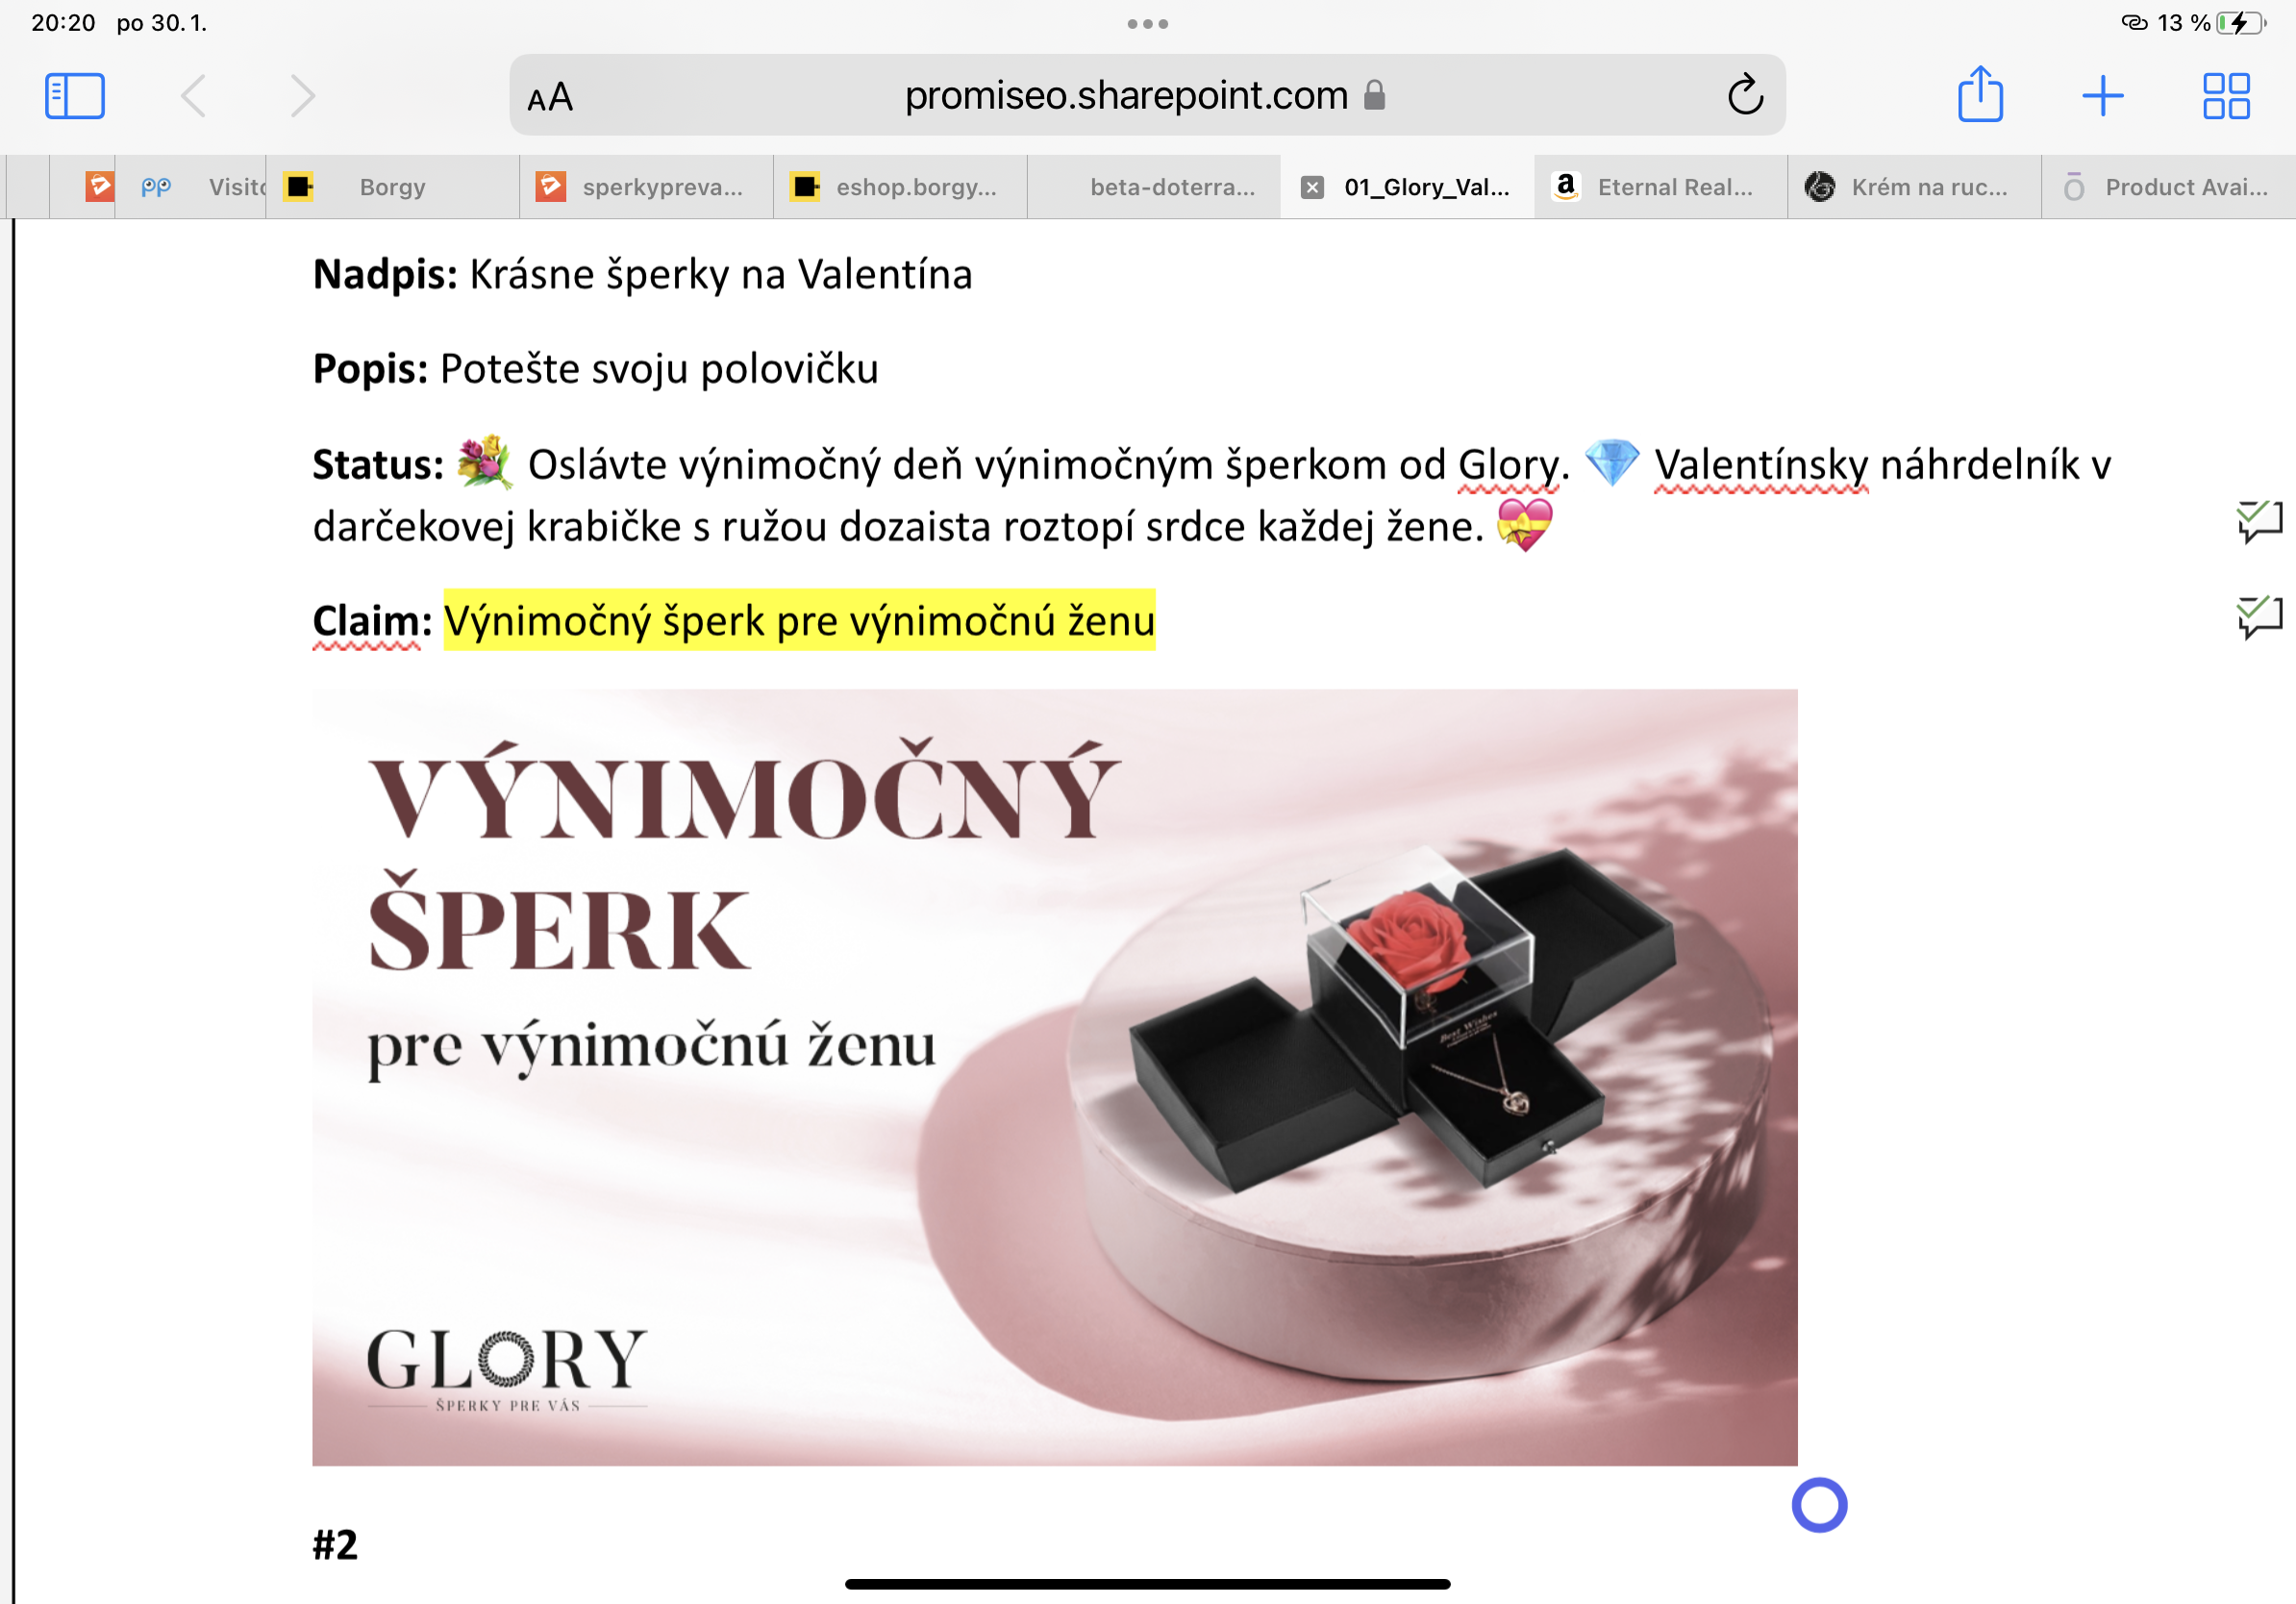Show the tab overview grid
Image resolution: width=2296 pixels, height=1604 pixels.
[2226, 96]
